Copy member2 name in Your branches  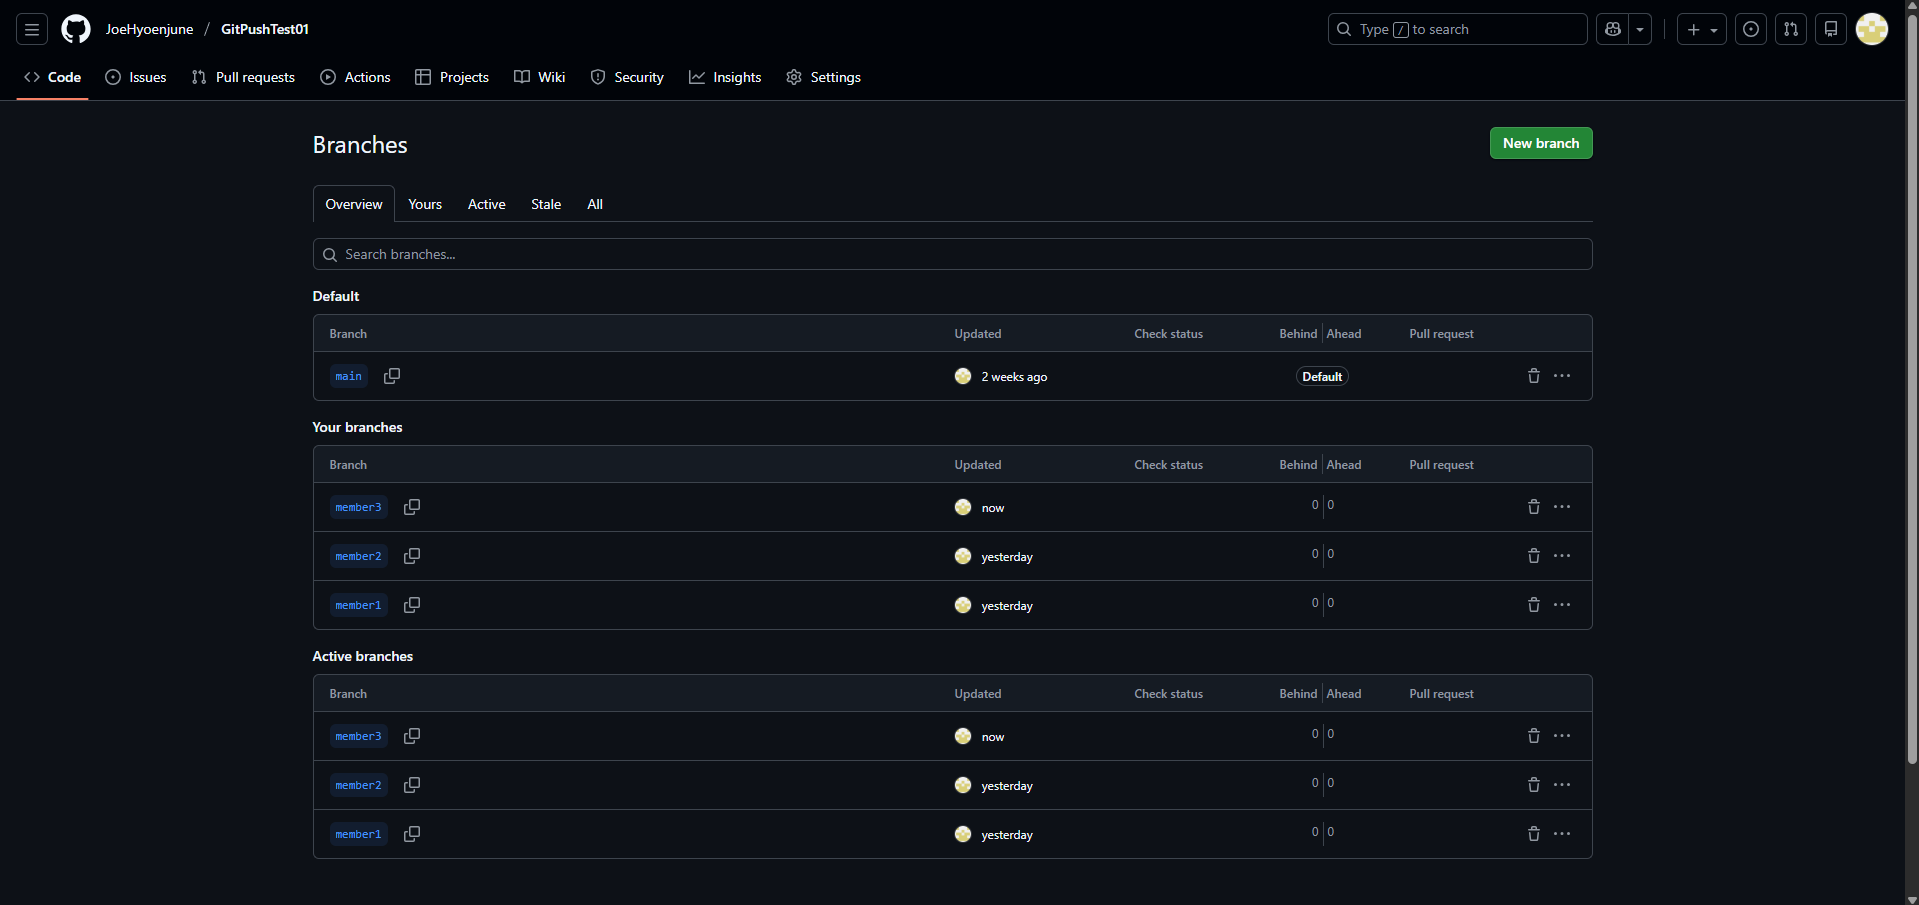coord(412,556)
